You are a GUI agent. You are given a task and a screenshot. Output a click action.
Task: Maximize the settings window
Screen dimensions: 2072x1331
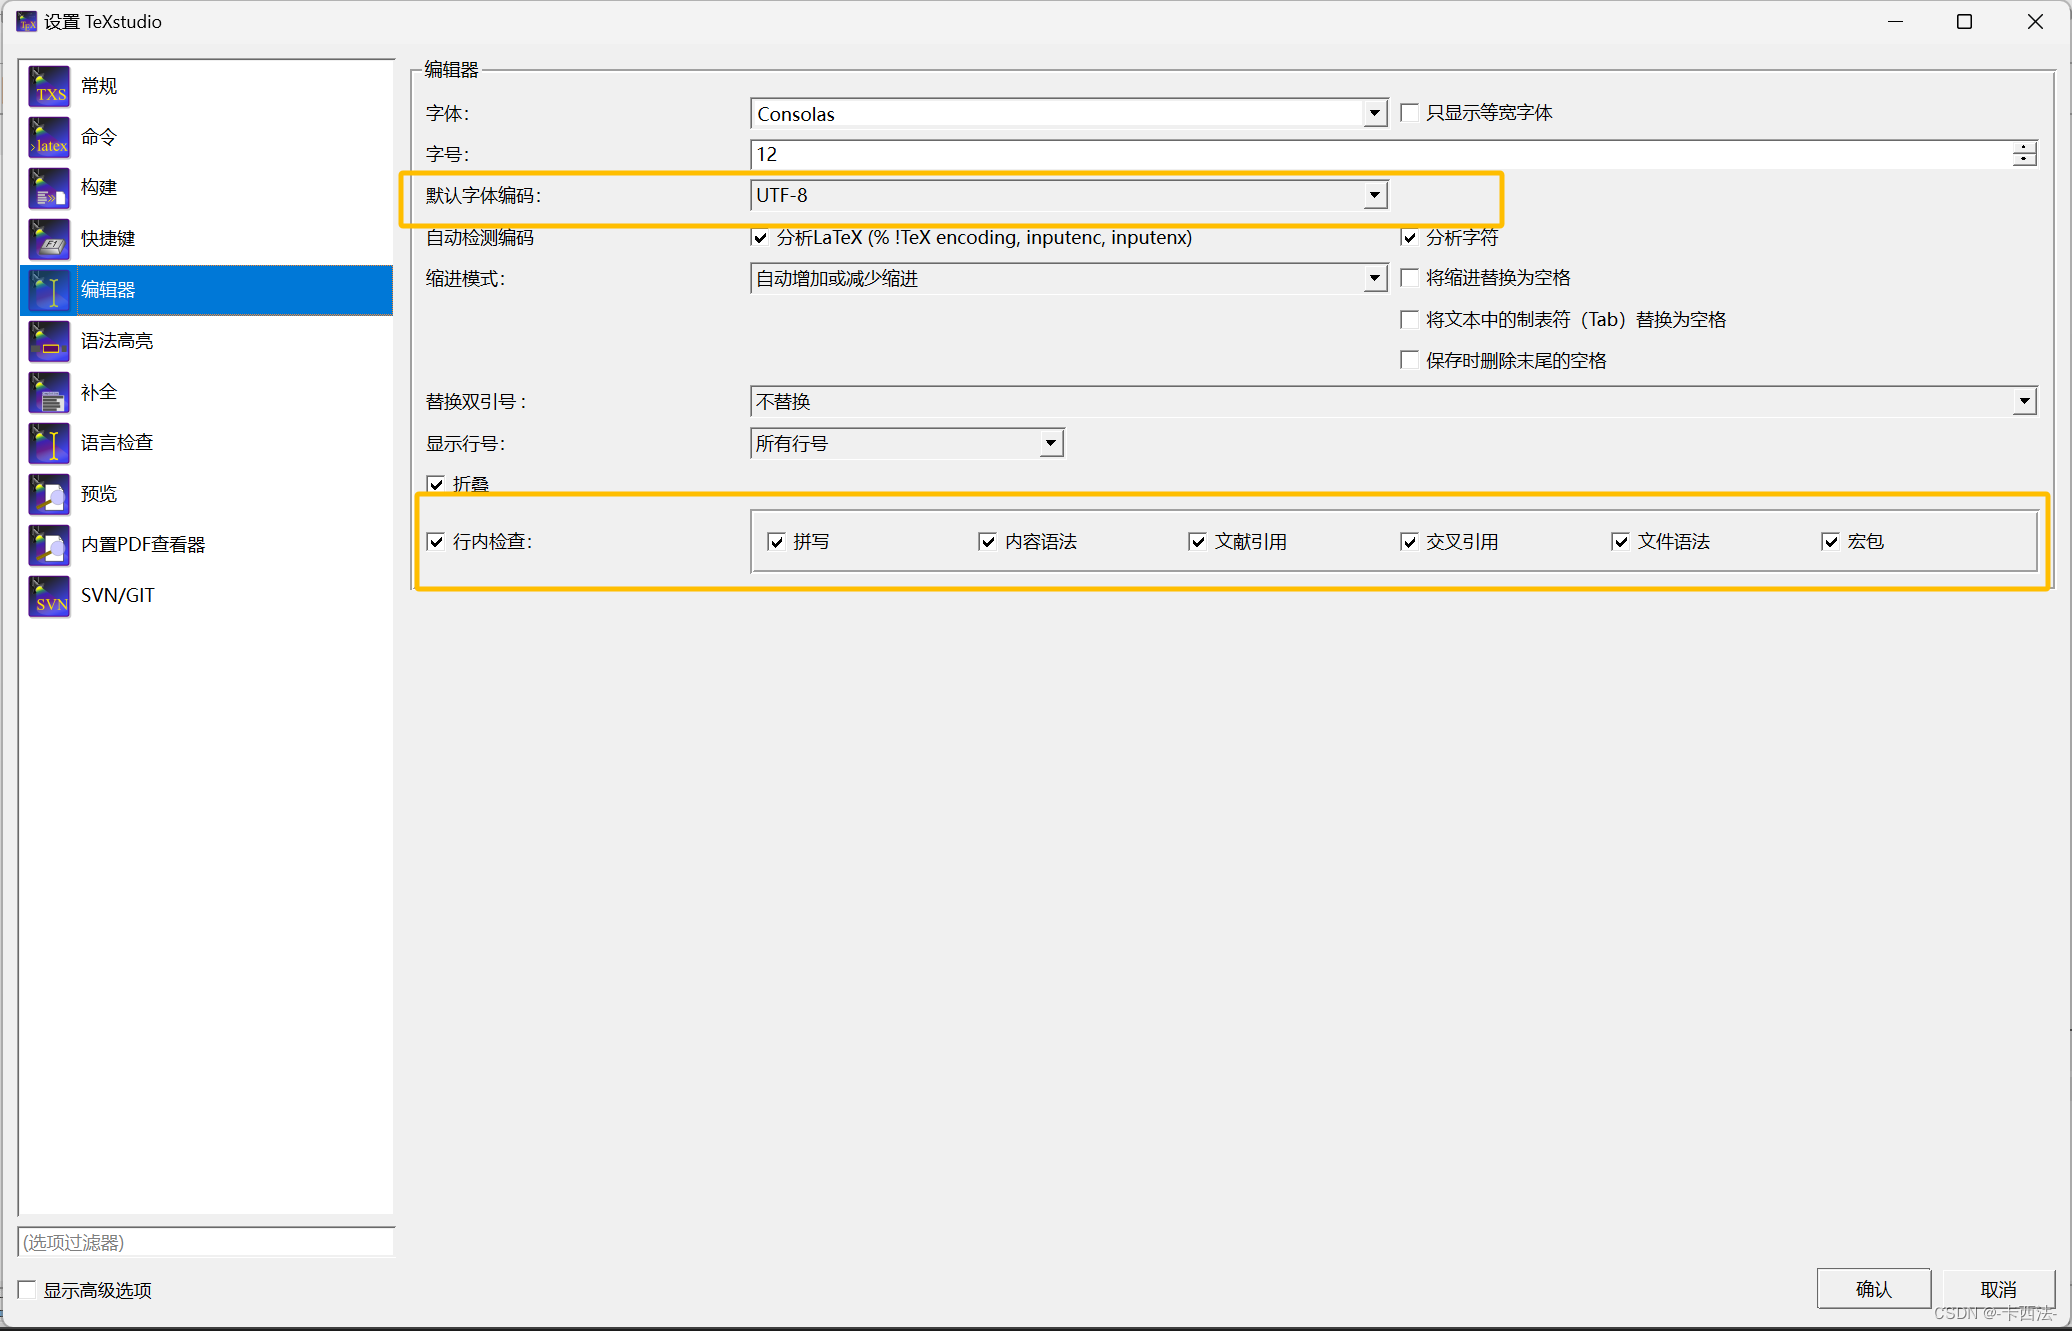(x=1964, y=22)
